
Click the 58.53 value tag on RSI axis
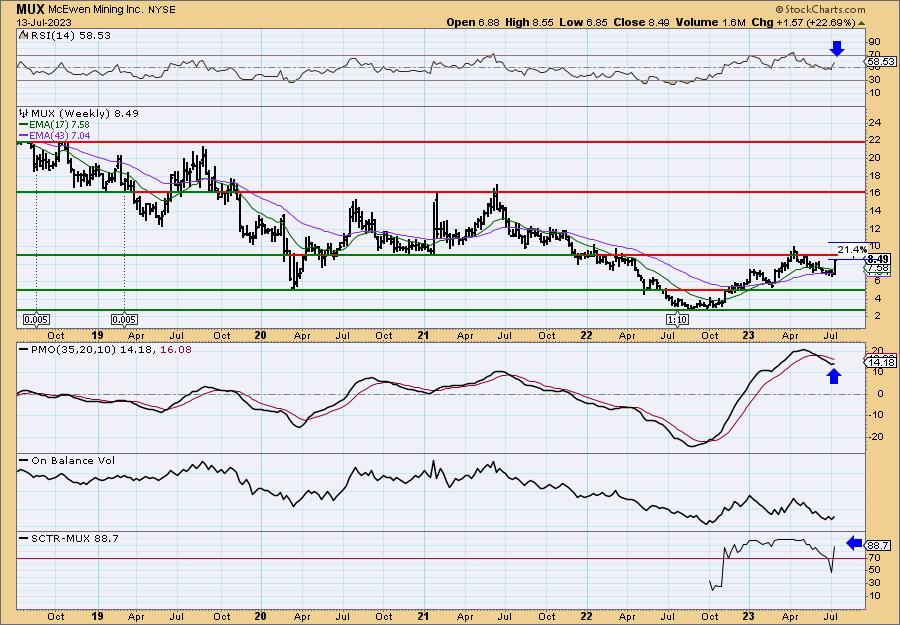click(881, 61)
